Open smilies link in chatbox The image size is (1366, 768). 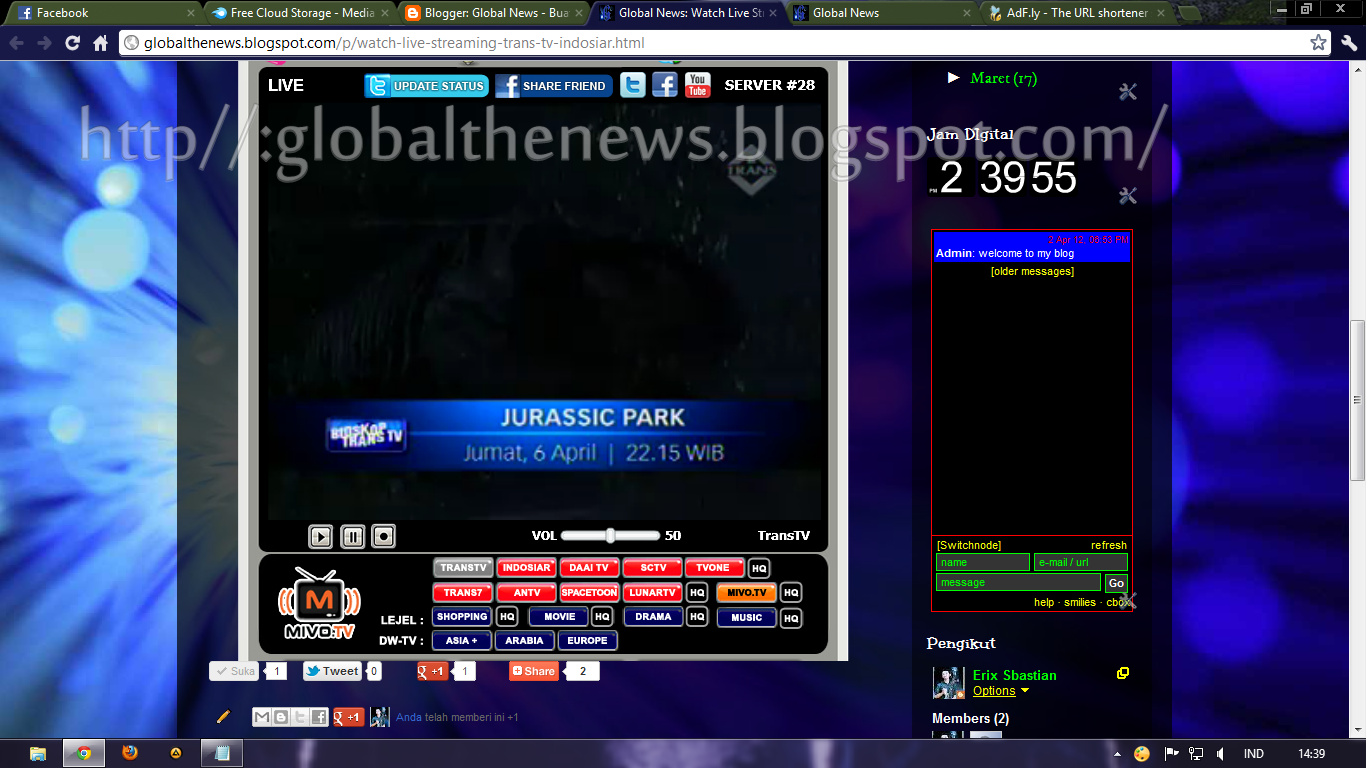point(1080,603)
